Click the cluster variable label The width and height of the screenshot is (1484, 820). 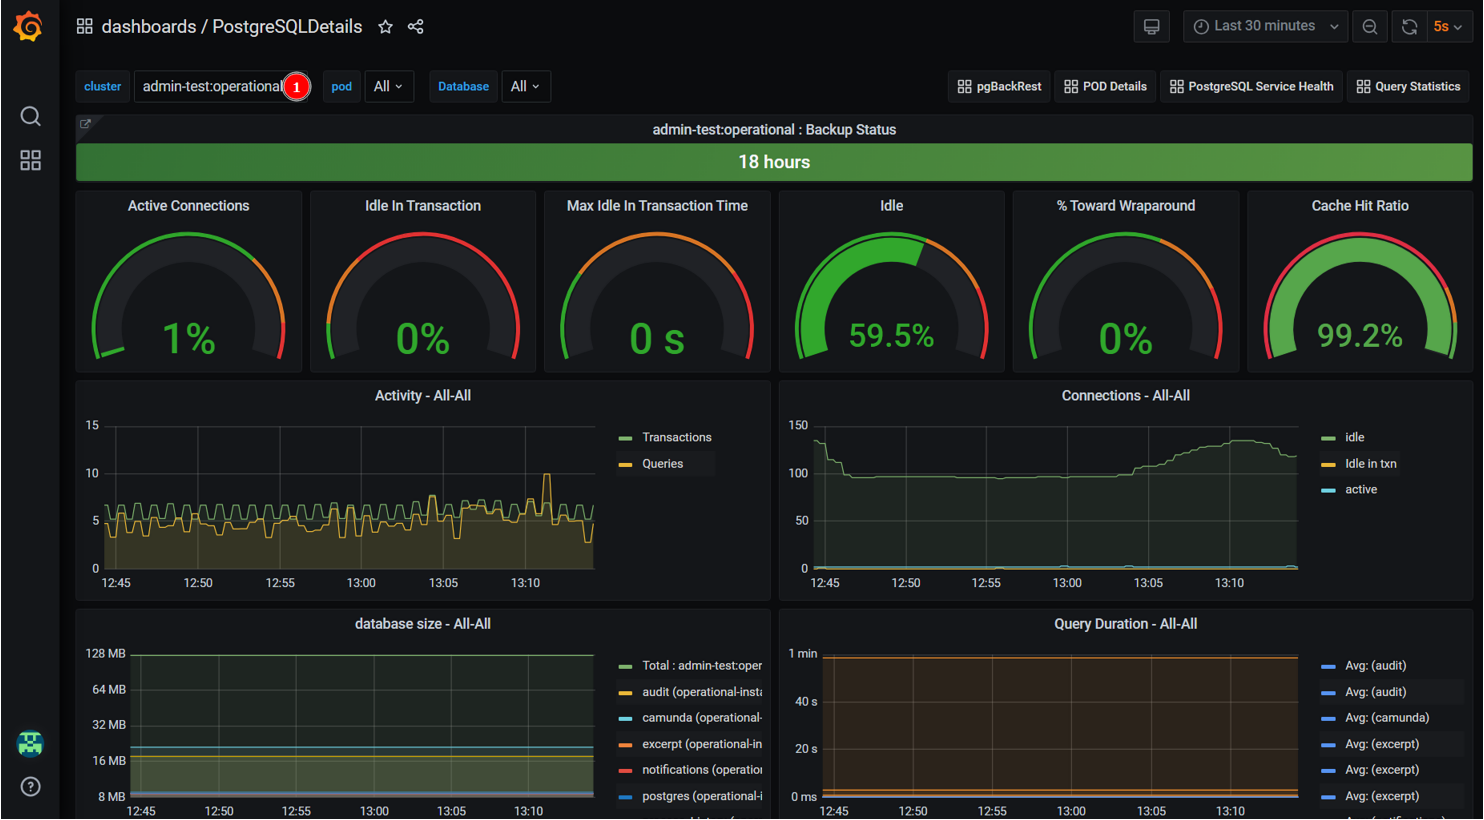point(103,86)
